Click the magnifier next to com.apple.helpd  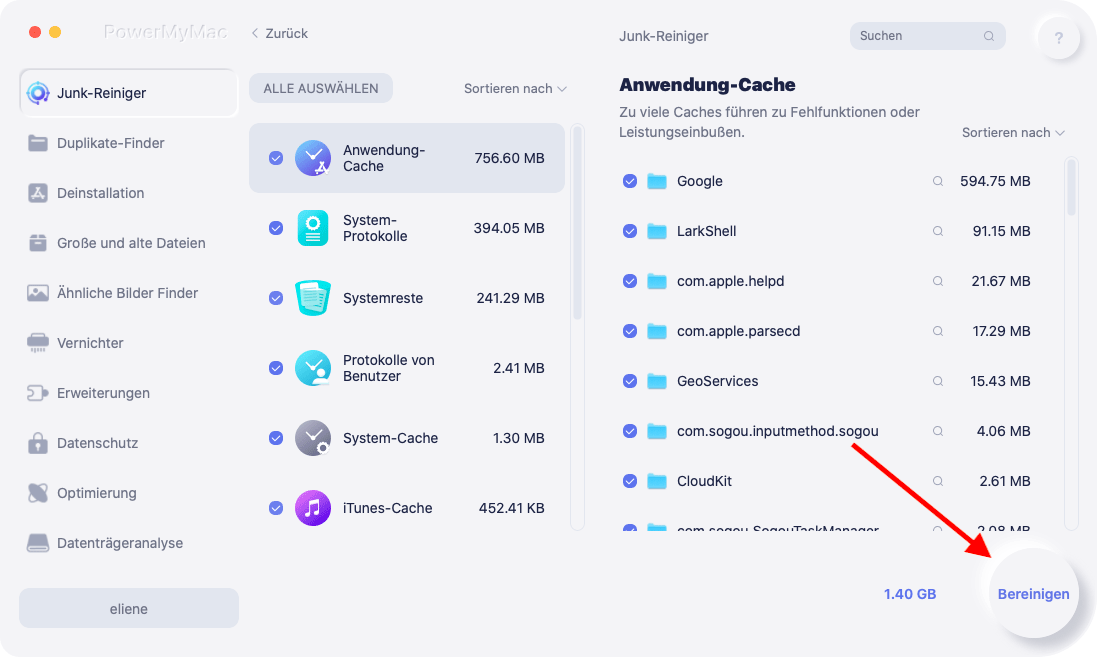(x=937, y=281)
